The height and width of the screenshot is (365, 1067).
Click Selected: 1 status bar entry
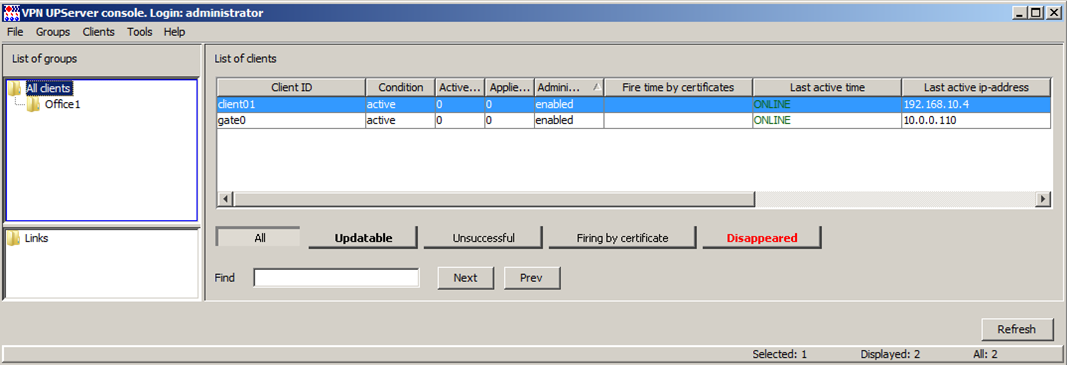tap(780, 354)
